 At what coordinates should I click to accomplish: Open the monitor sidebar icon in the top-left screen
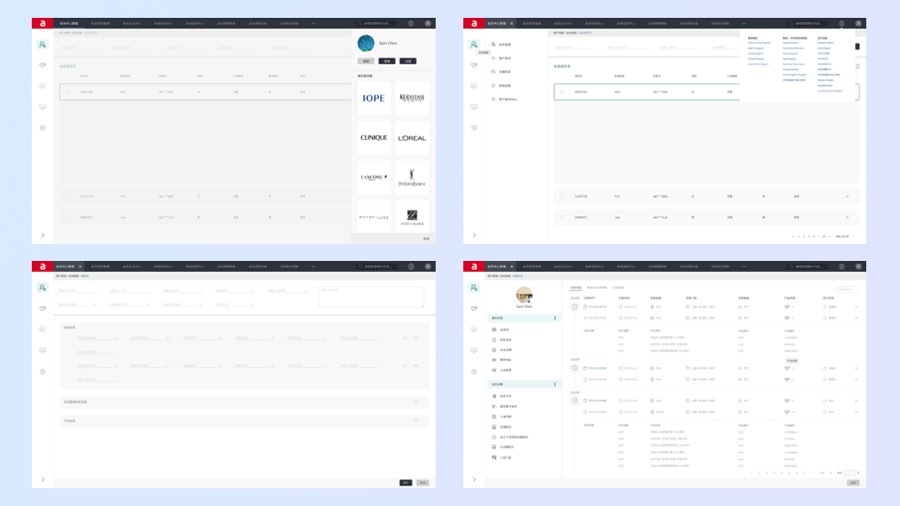42,107
